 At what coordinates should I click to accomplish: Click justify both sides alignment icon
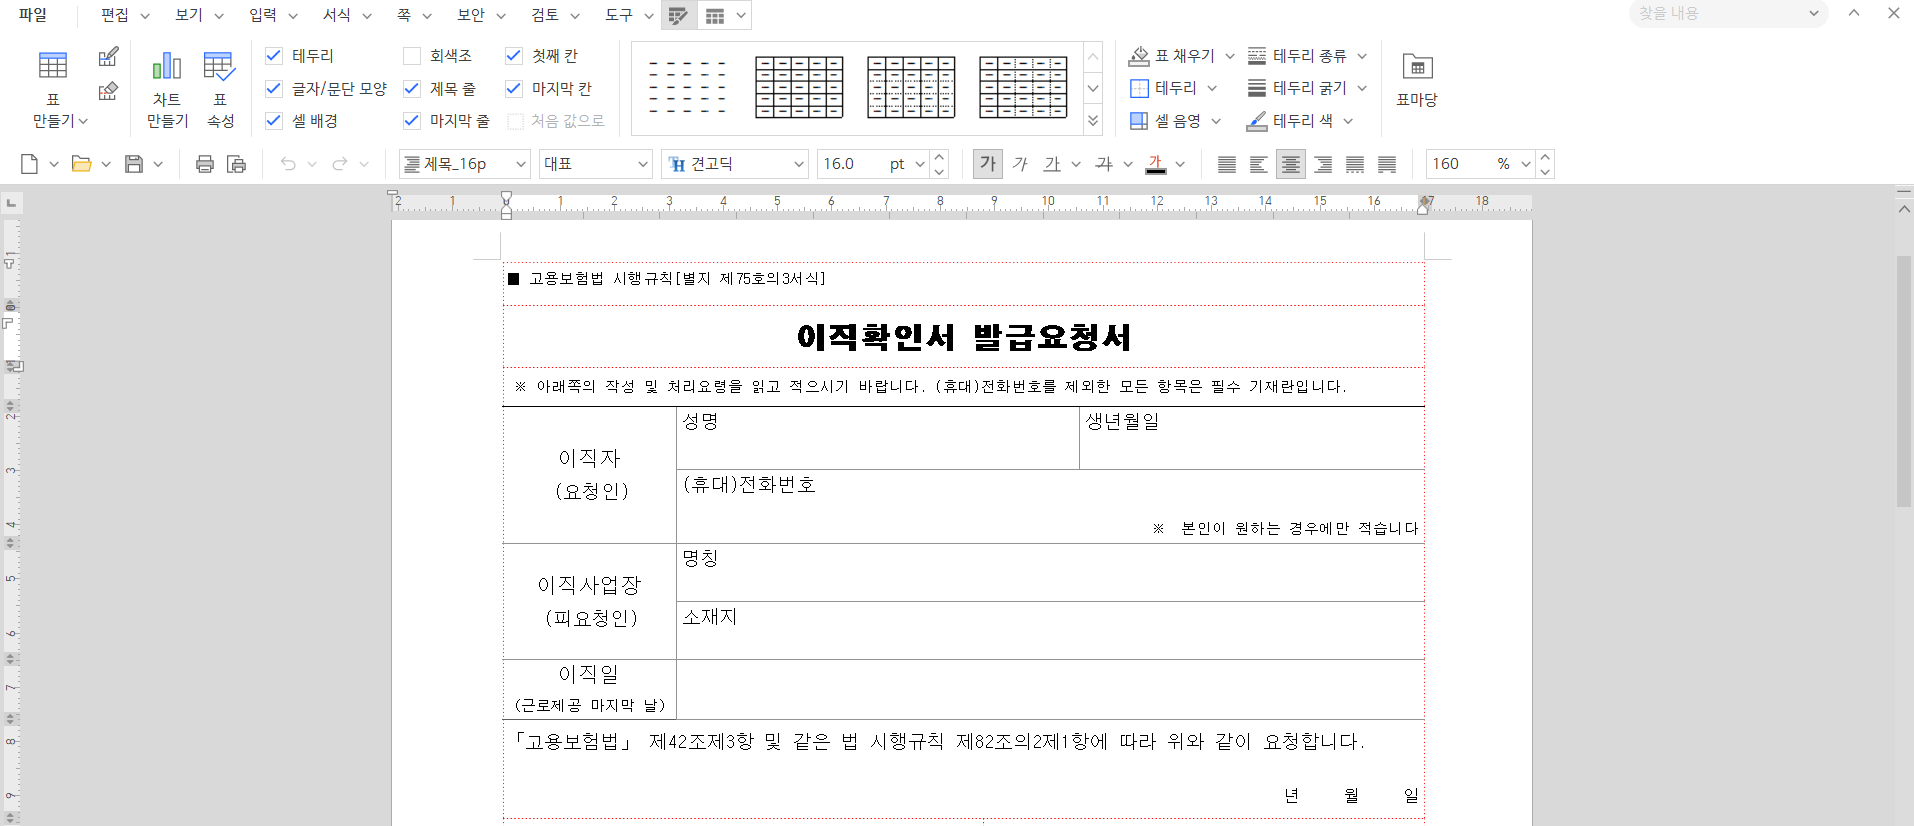point(1227,164)
